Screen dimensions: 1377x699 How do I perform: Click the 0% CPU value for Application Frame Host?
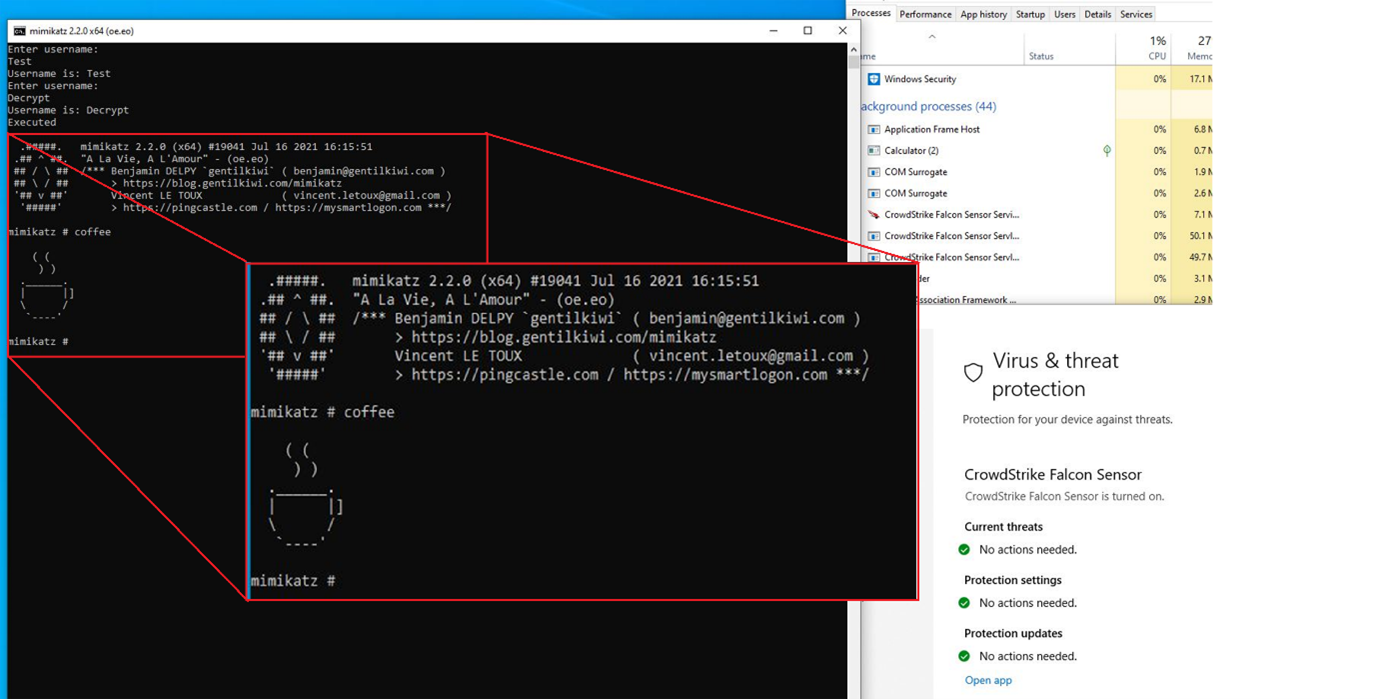click(1159, 129)
